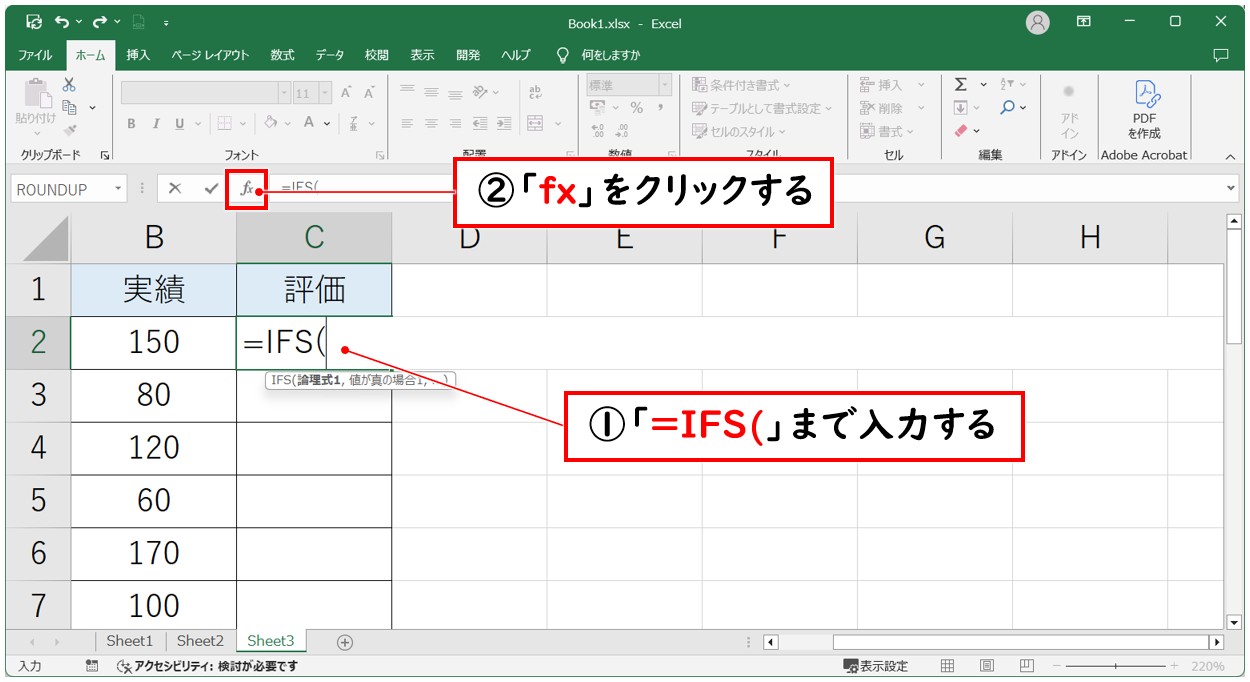Image resolution: width=1250 pixels, height=682 pixels.
Task: Click the cancel X in formula bar
Action: click(x=175, y=188)
